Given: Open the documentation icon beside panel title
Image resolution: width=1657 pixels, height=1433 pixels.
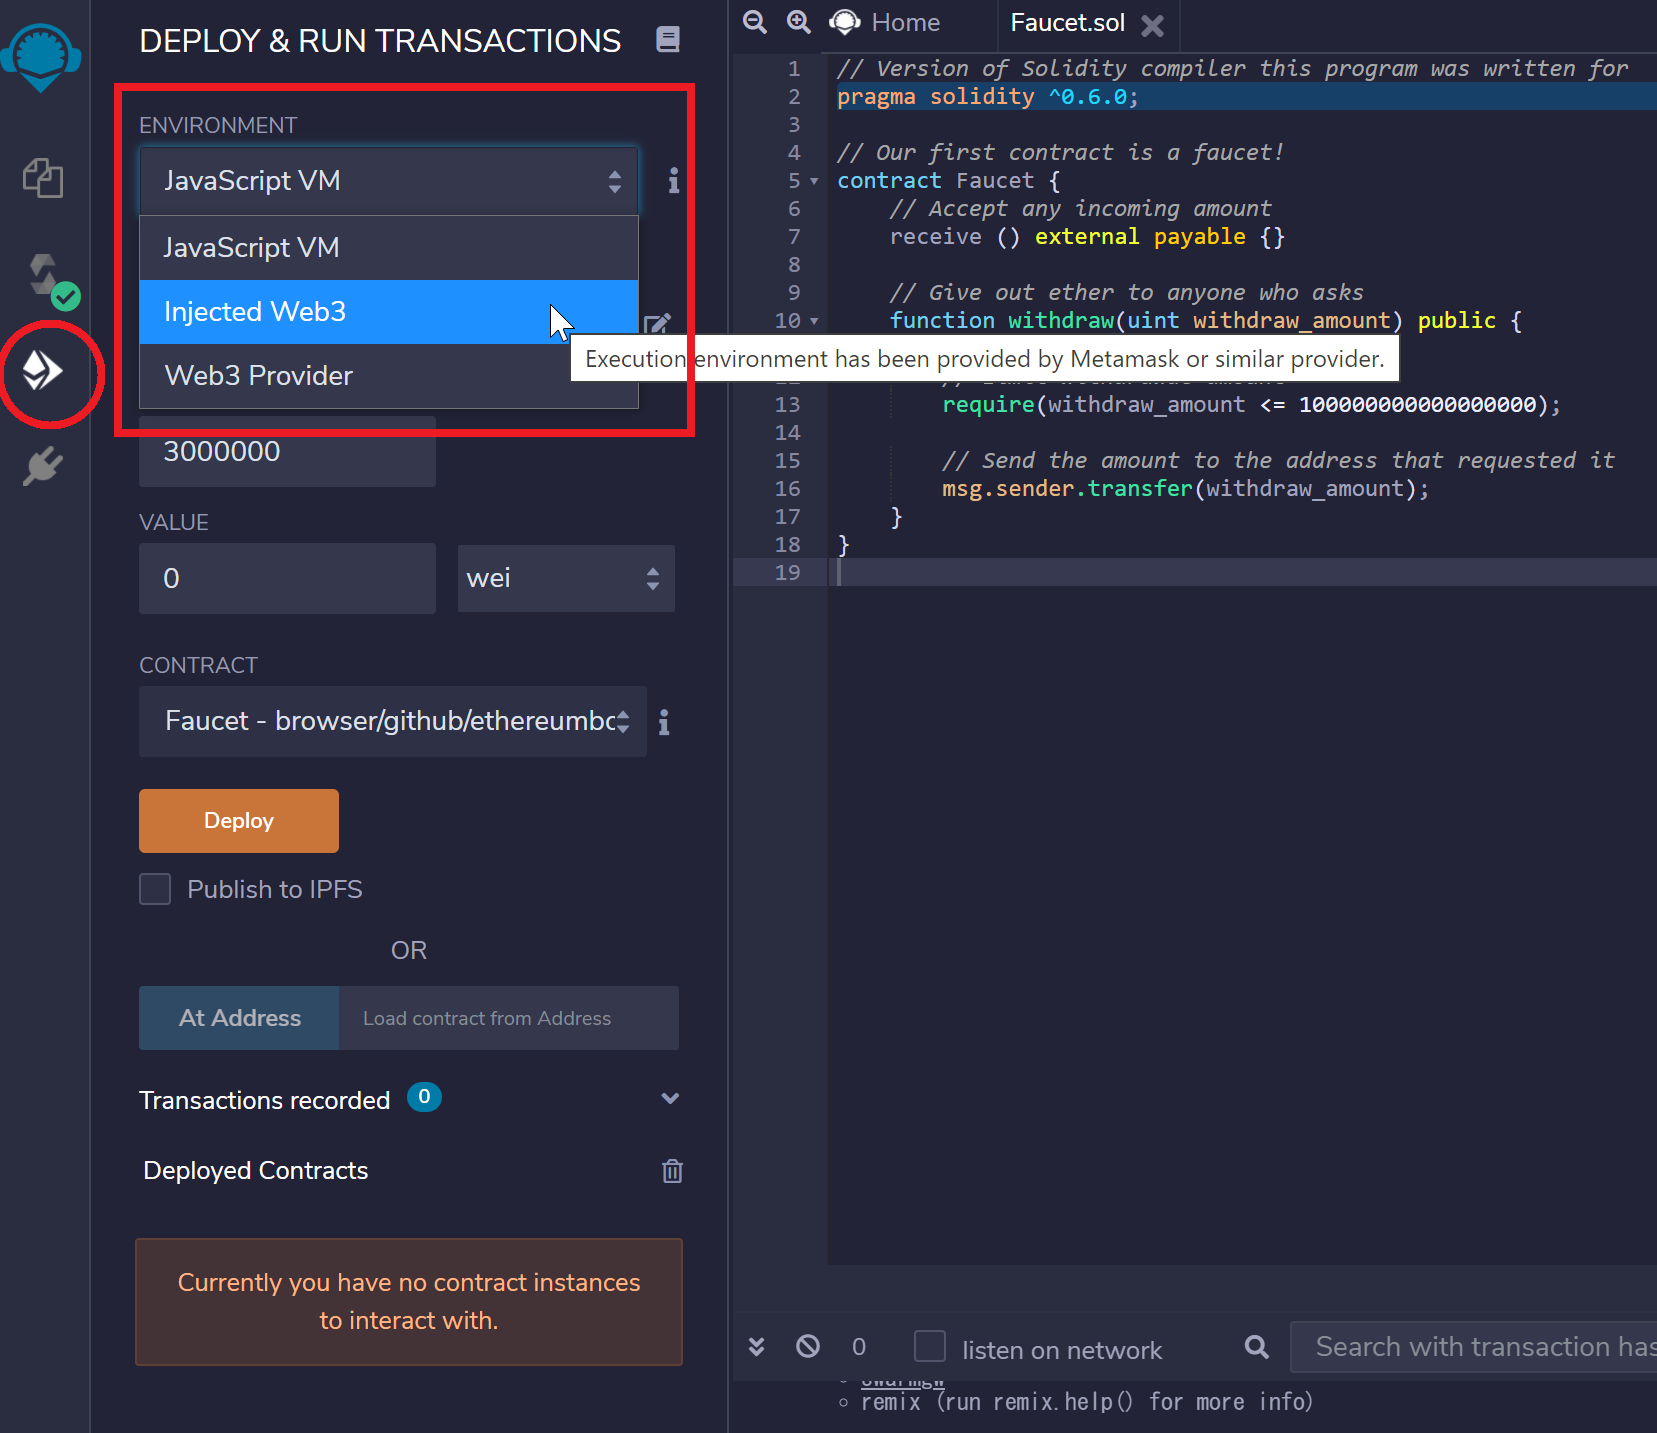Looking at the screenshot, I should click(x=668, y=39).
